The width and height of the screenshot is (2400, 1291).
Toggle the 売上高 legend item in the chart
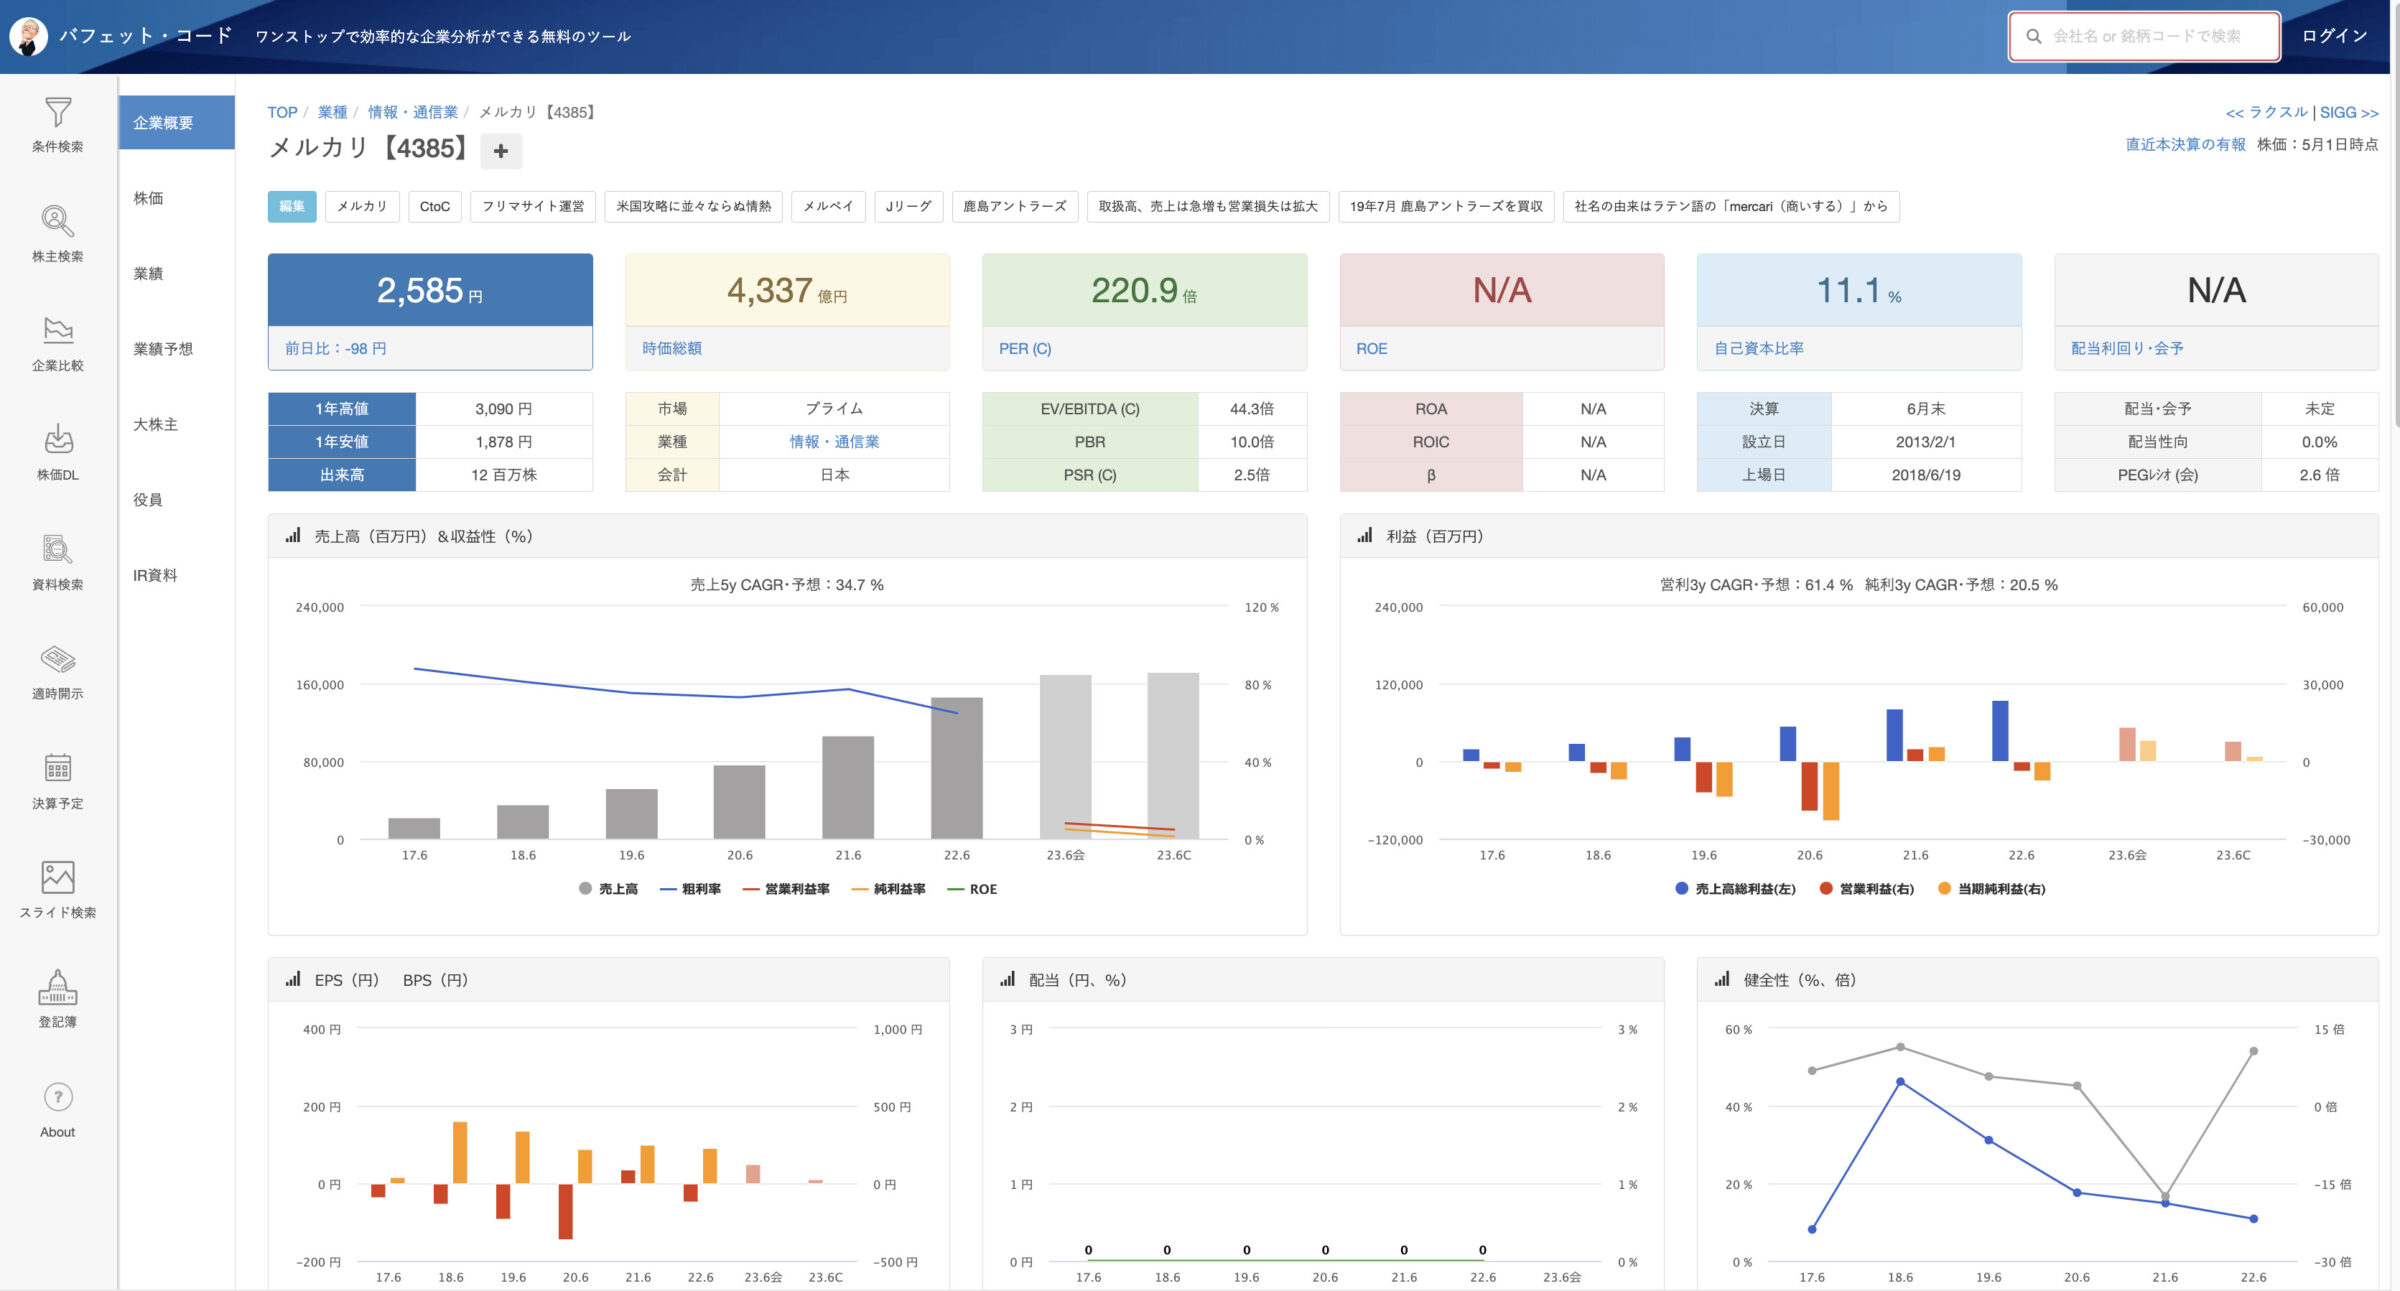608,889
